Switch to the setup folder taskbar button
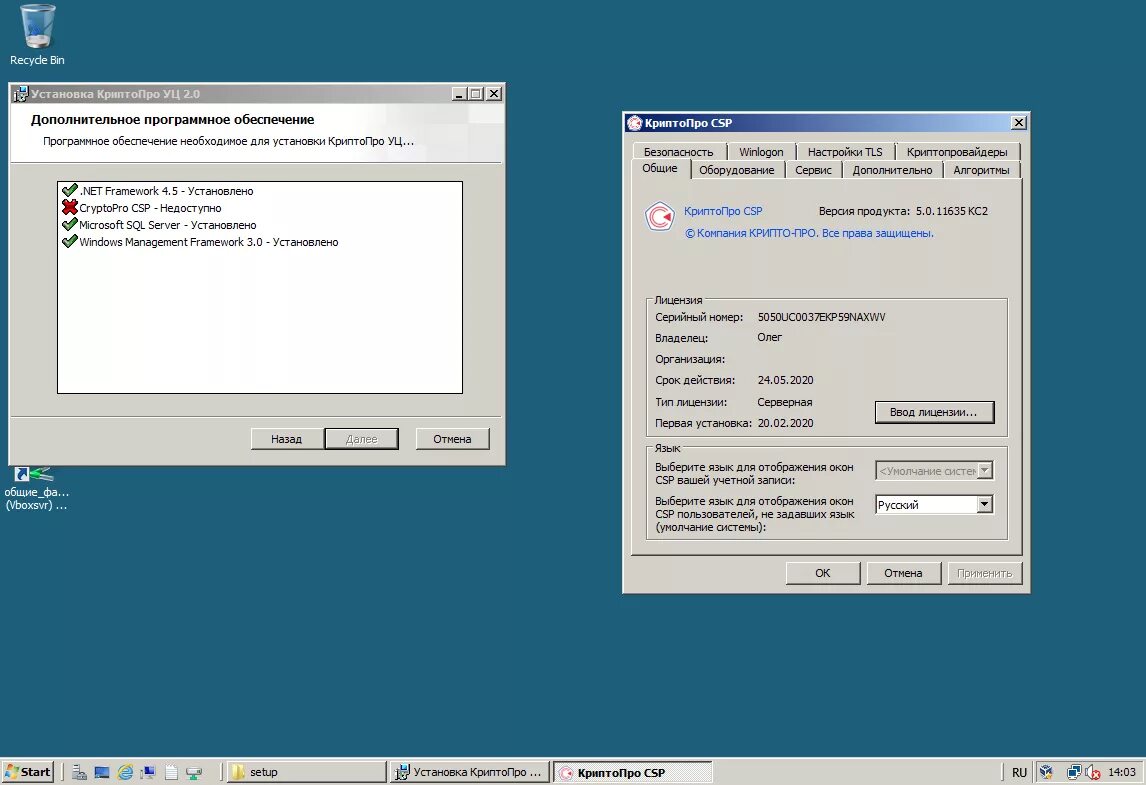Viewport: 1146px width, 785px height. [306, 772]
